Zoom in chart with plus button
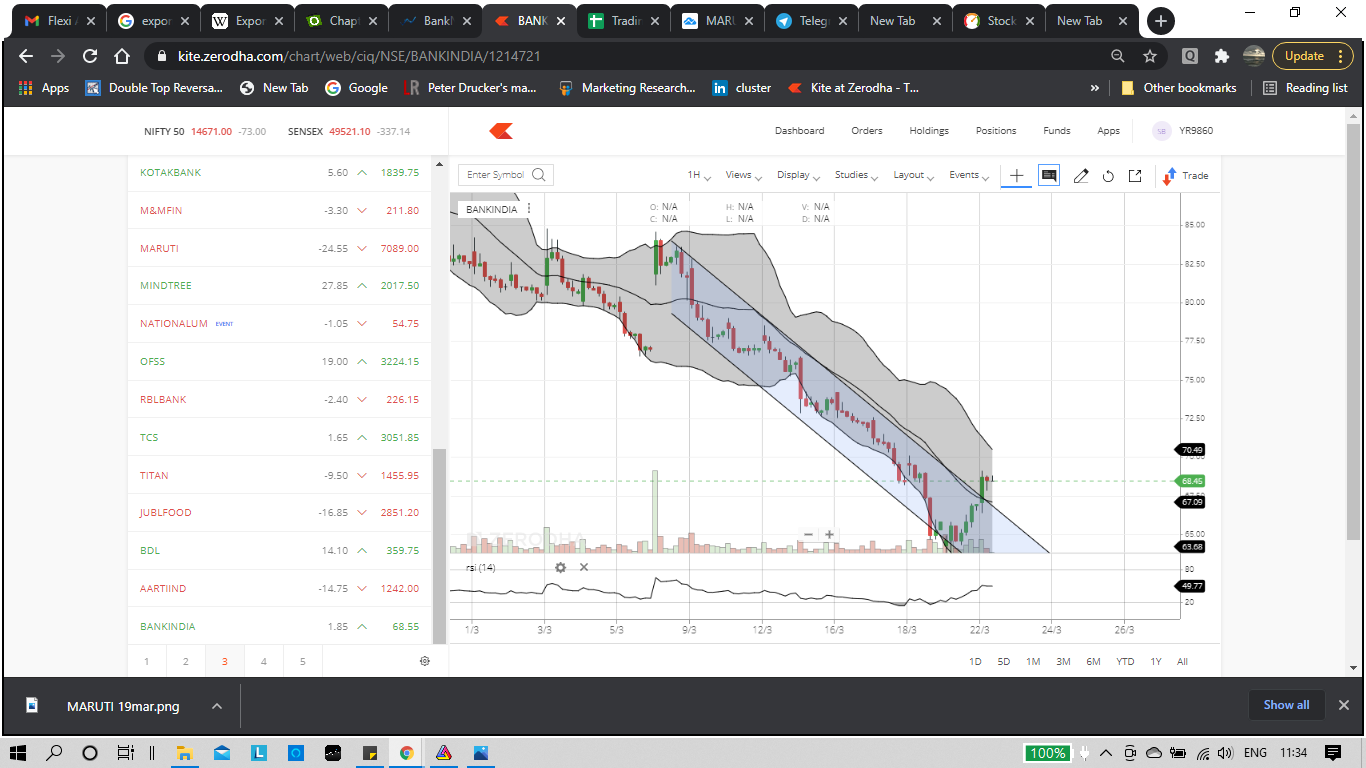1366x768 pixels. 829,535
